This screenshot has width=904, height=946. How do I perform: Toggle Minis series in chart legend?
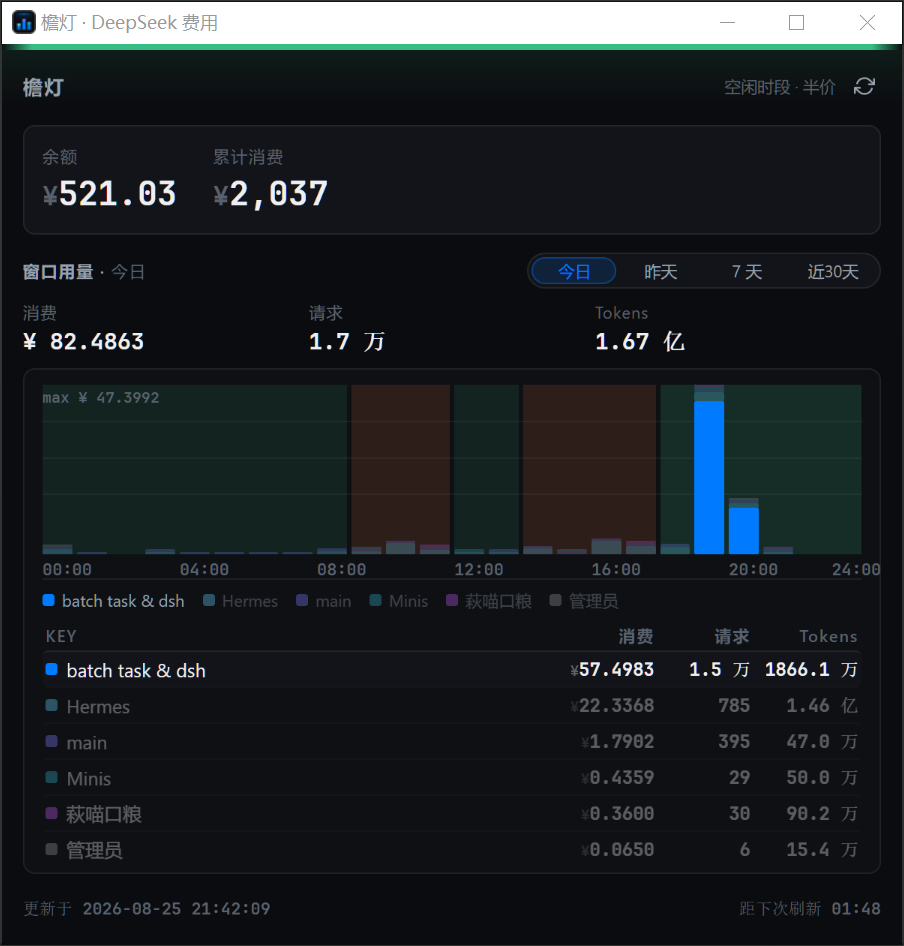(x=398, y=601)
